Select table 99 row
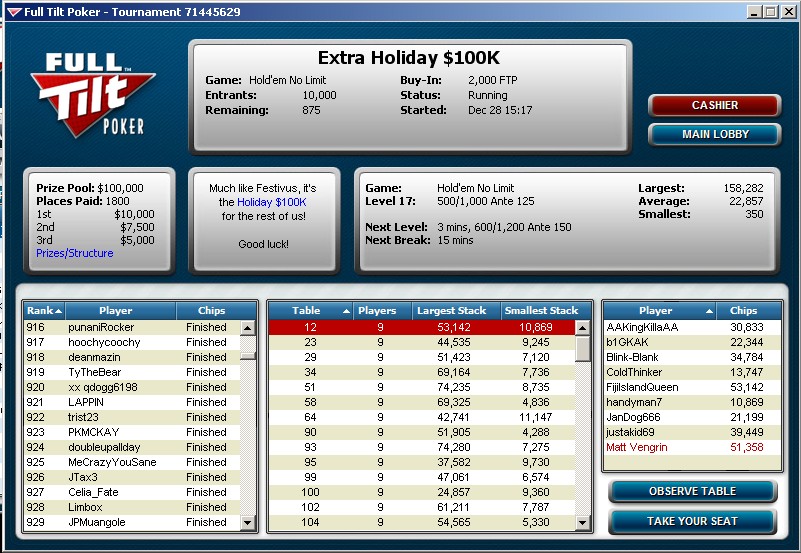Image resolution: width=801 pixels, height=553 pixels. pos(422,477)
